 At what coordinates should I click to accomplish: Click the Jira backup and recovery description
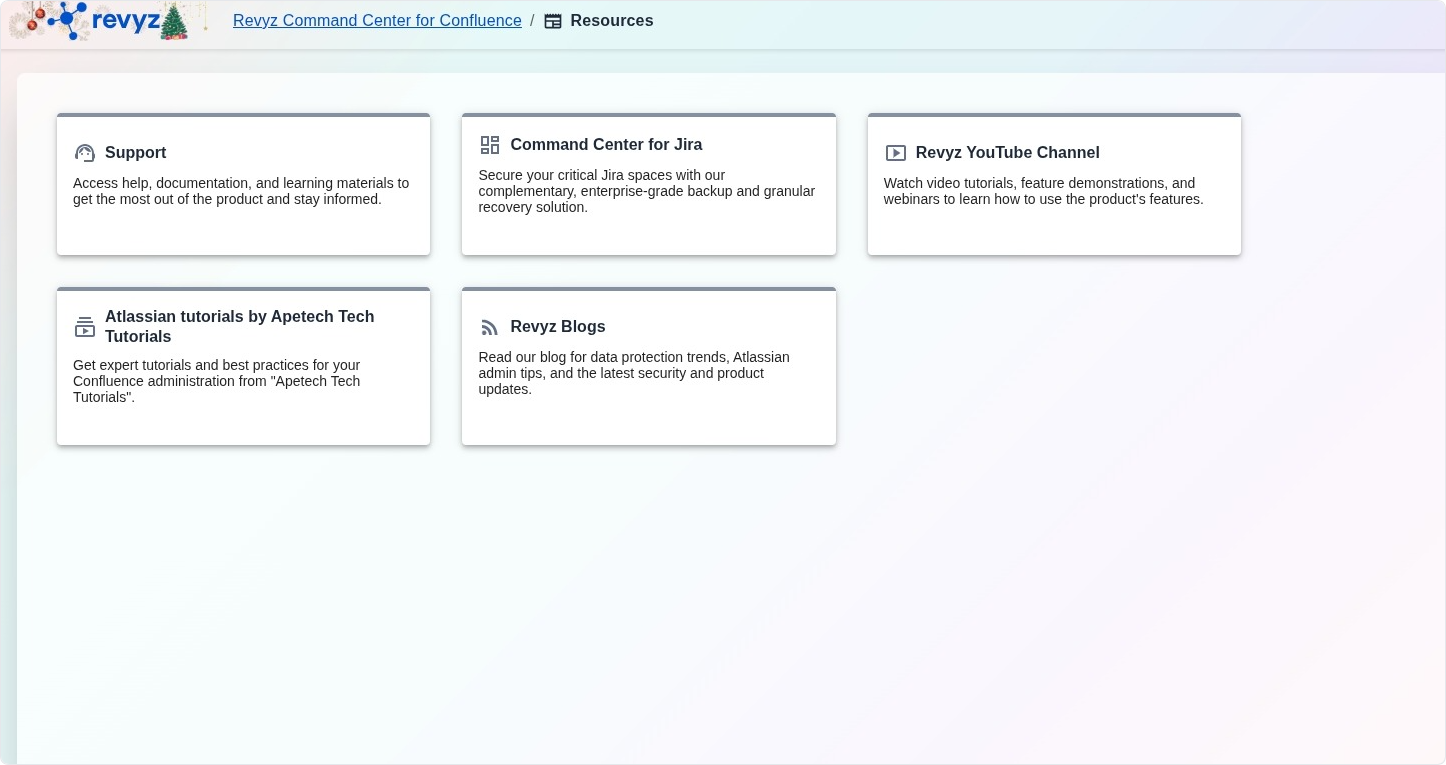point(646,191)
